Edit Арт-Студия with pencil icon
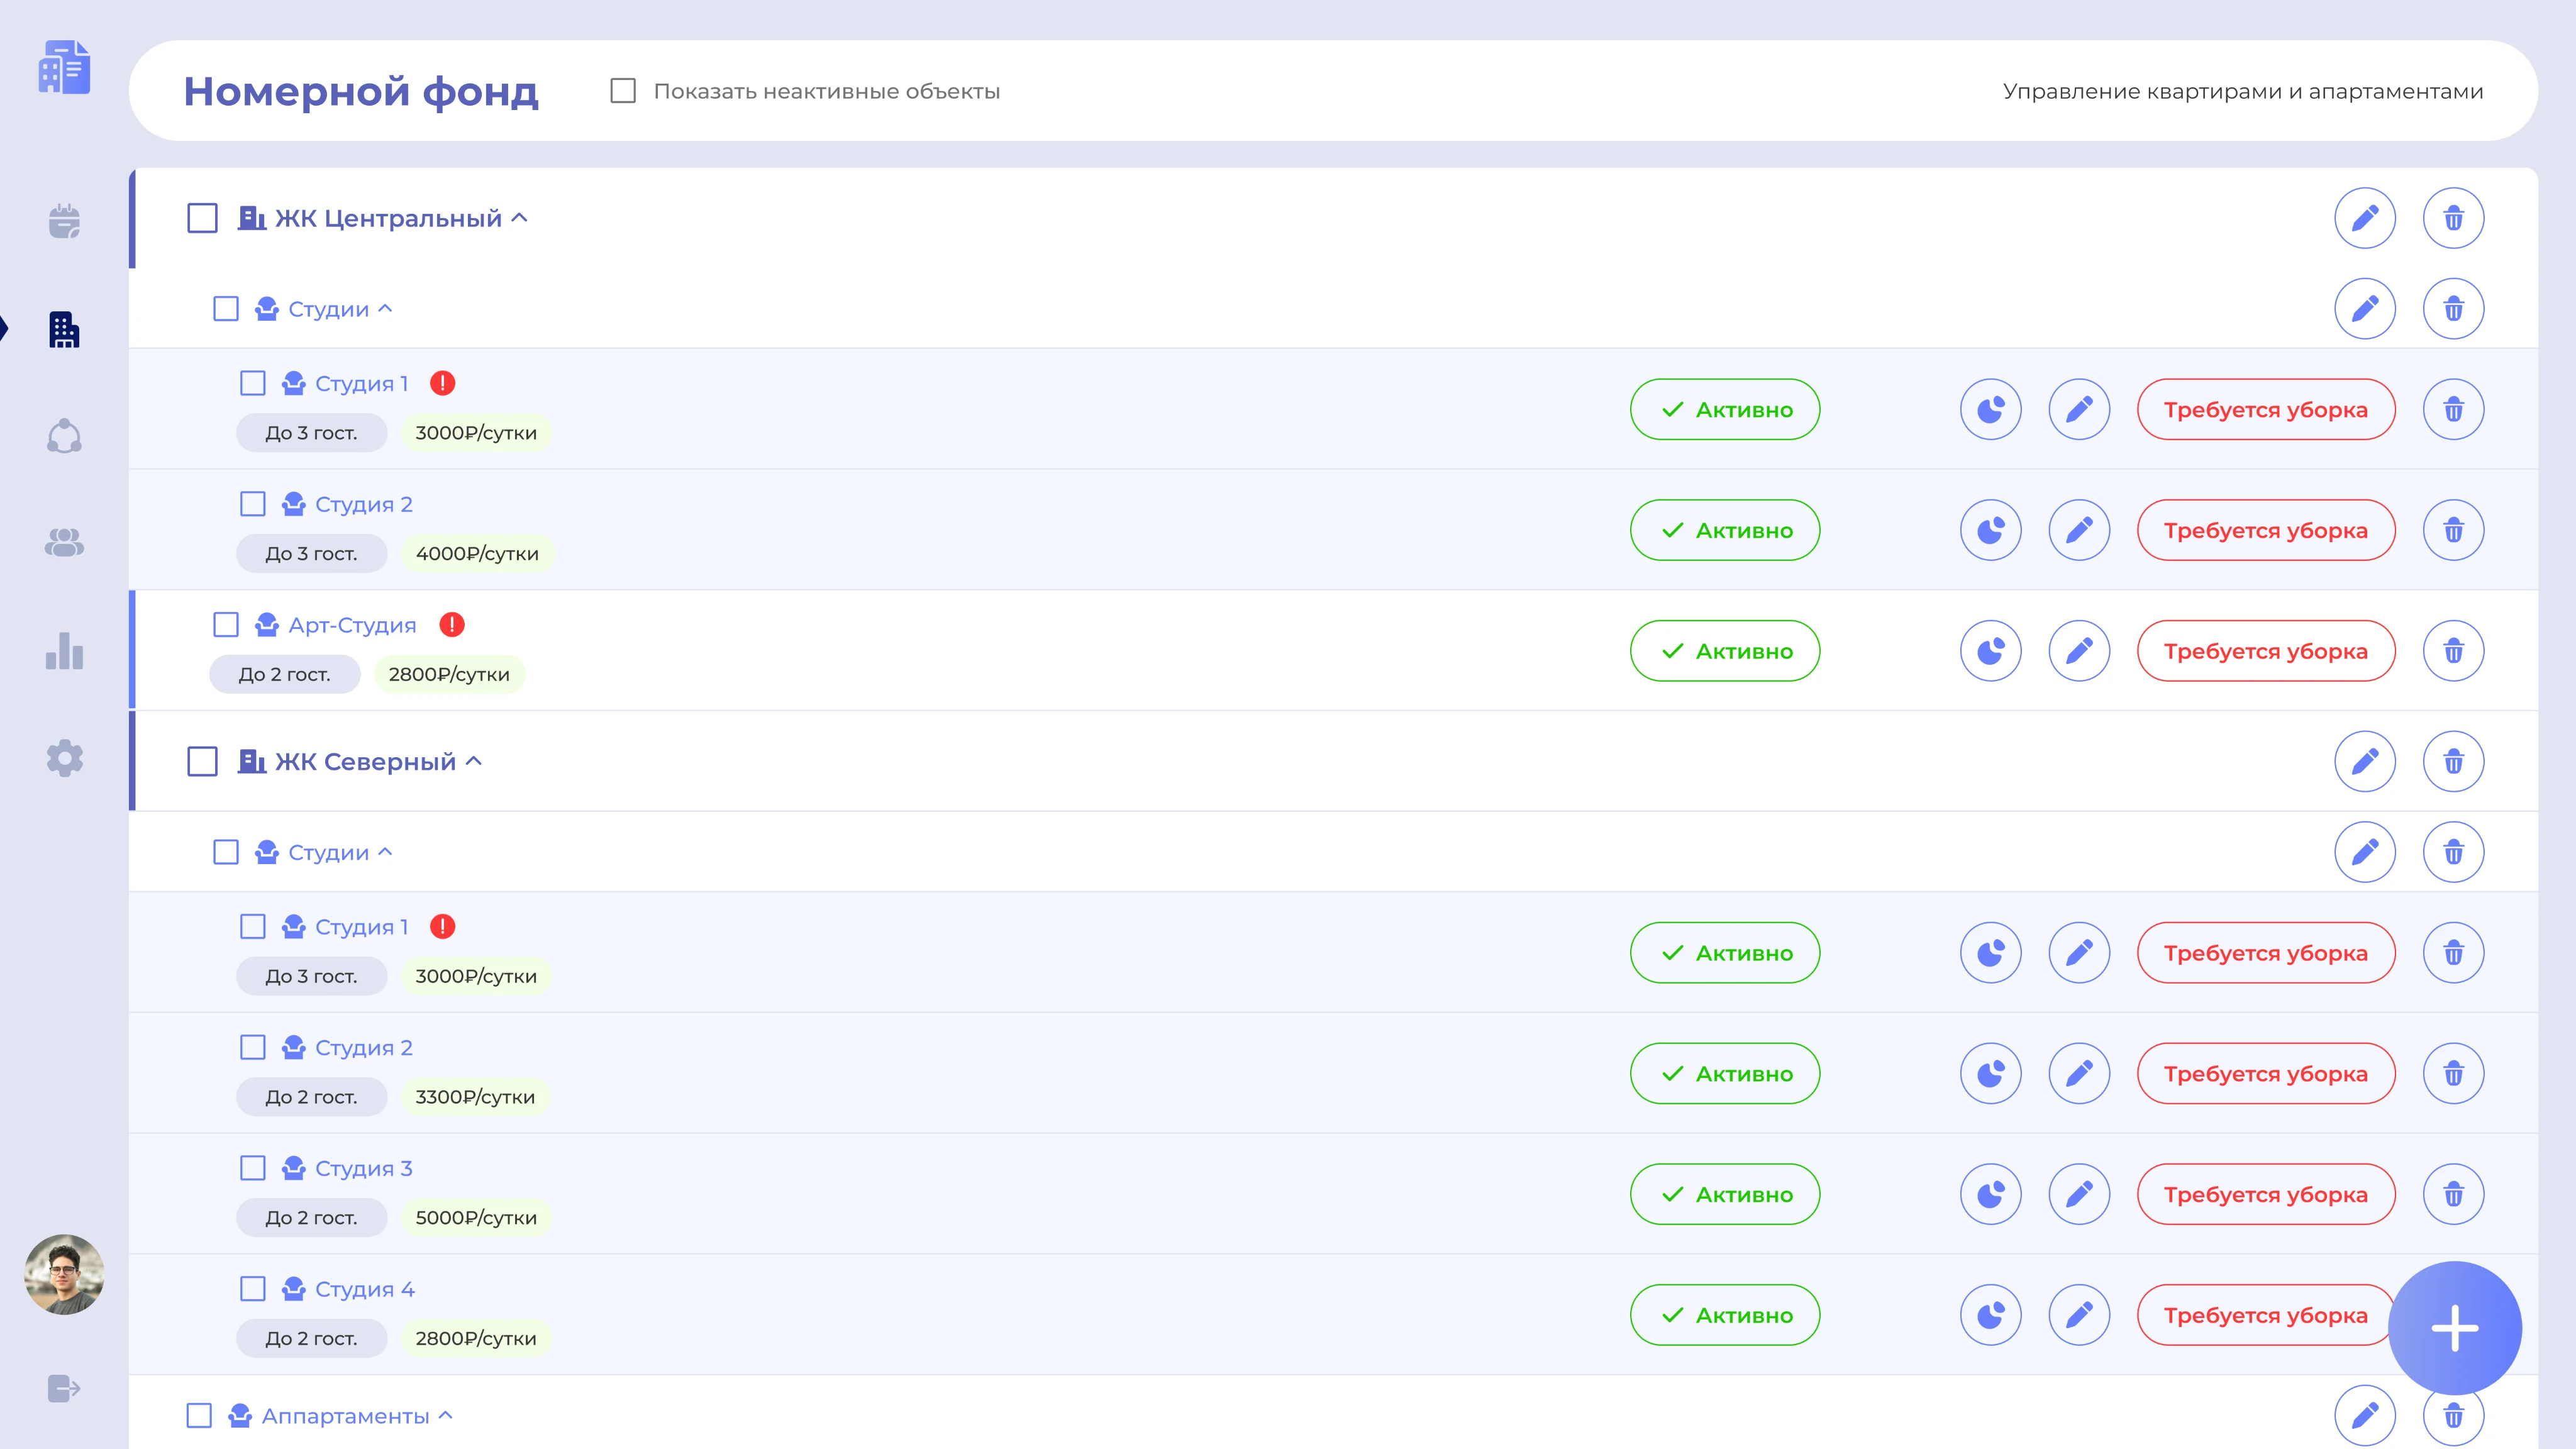This screenshot has height=1449, width=2576. click(2079, 651)
